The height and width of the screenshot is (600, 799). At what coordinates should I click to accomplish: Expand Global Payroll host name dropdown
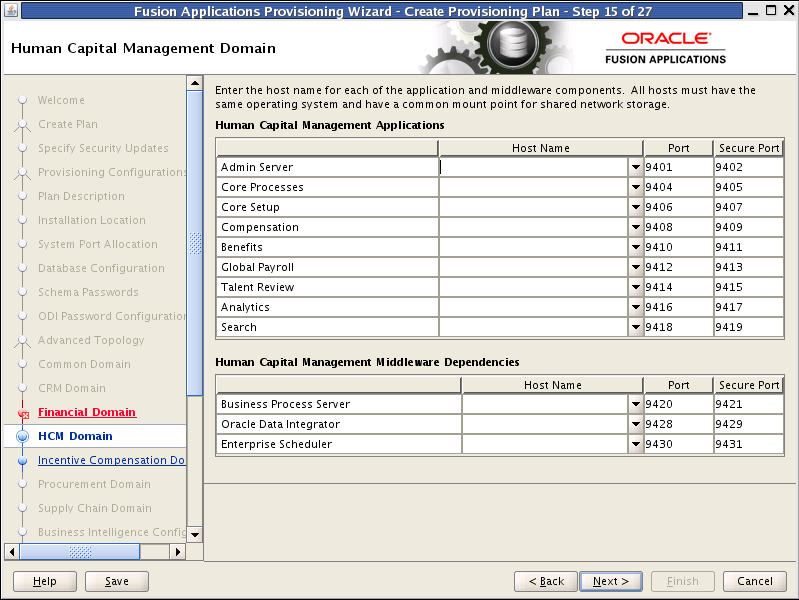pyautogui.click(x=635, y=267)
